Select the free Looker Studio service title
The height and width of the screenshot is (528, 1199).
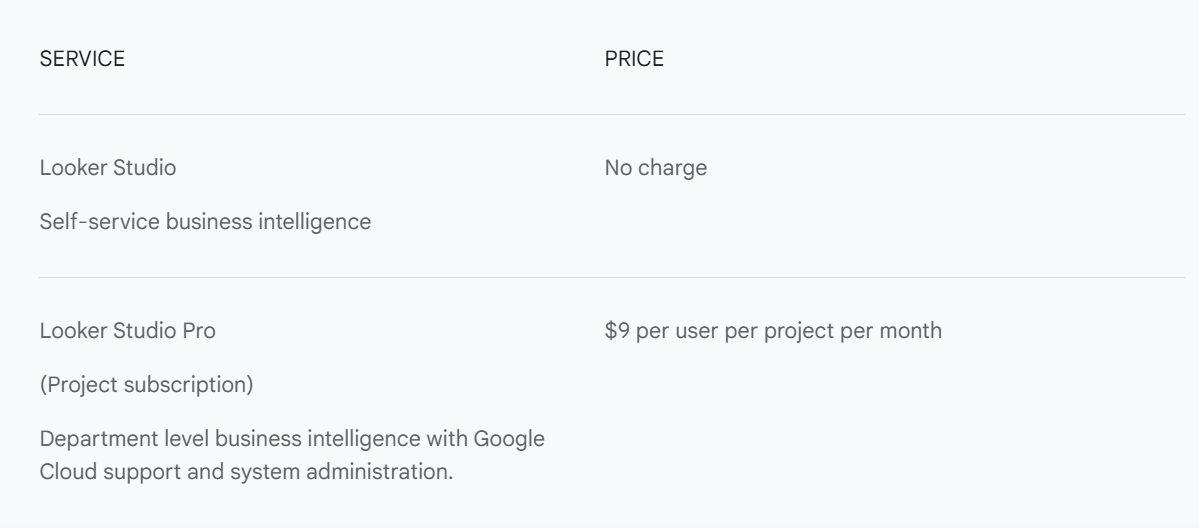(x=108, y=168)
